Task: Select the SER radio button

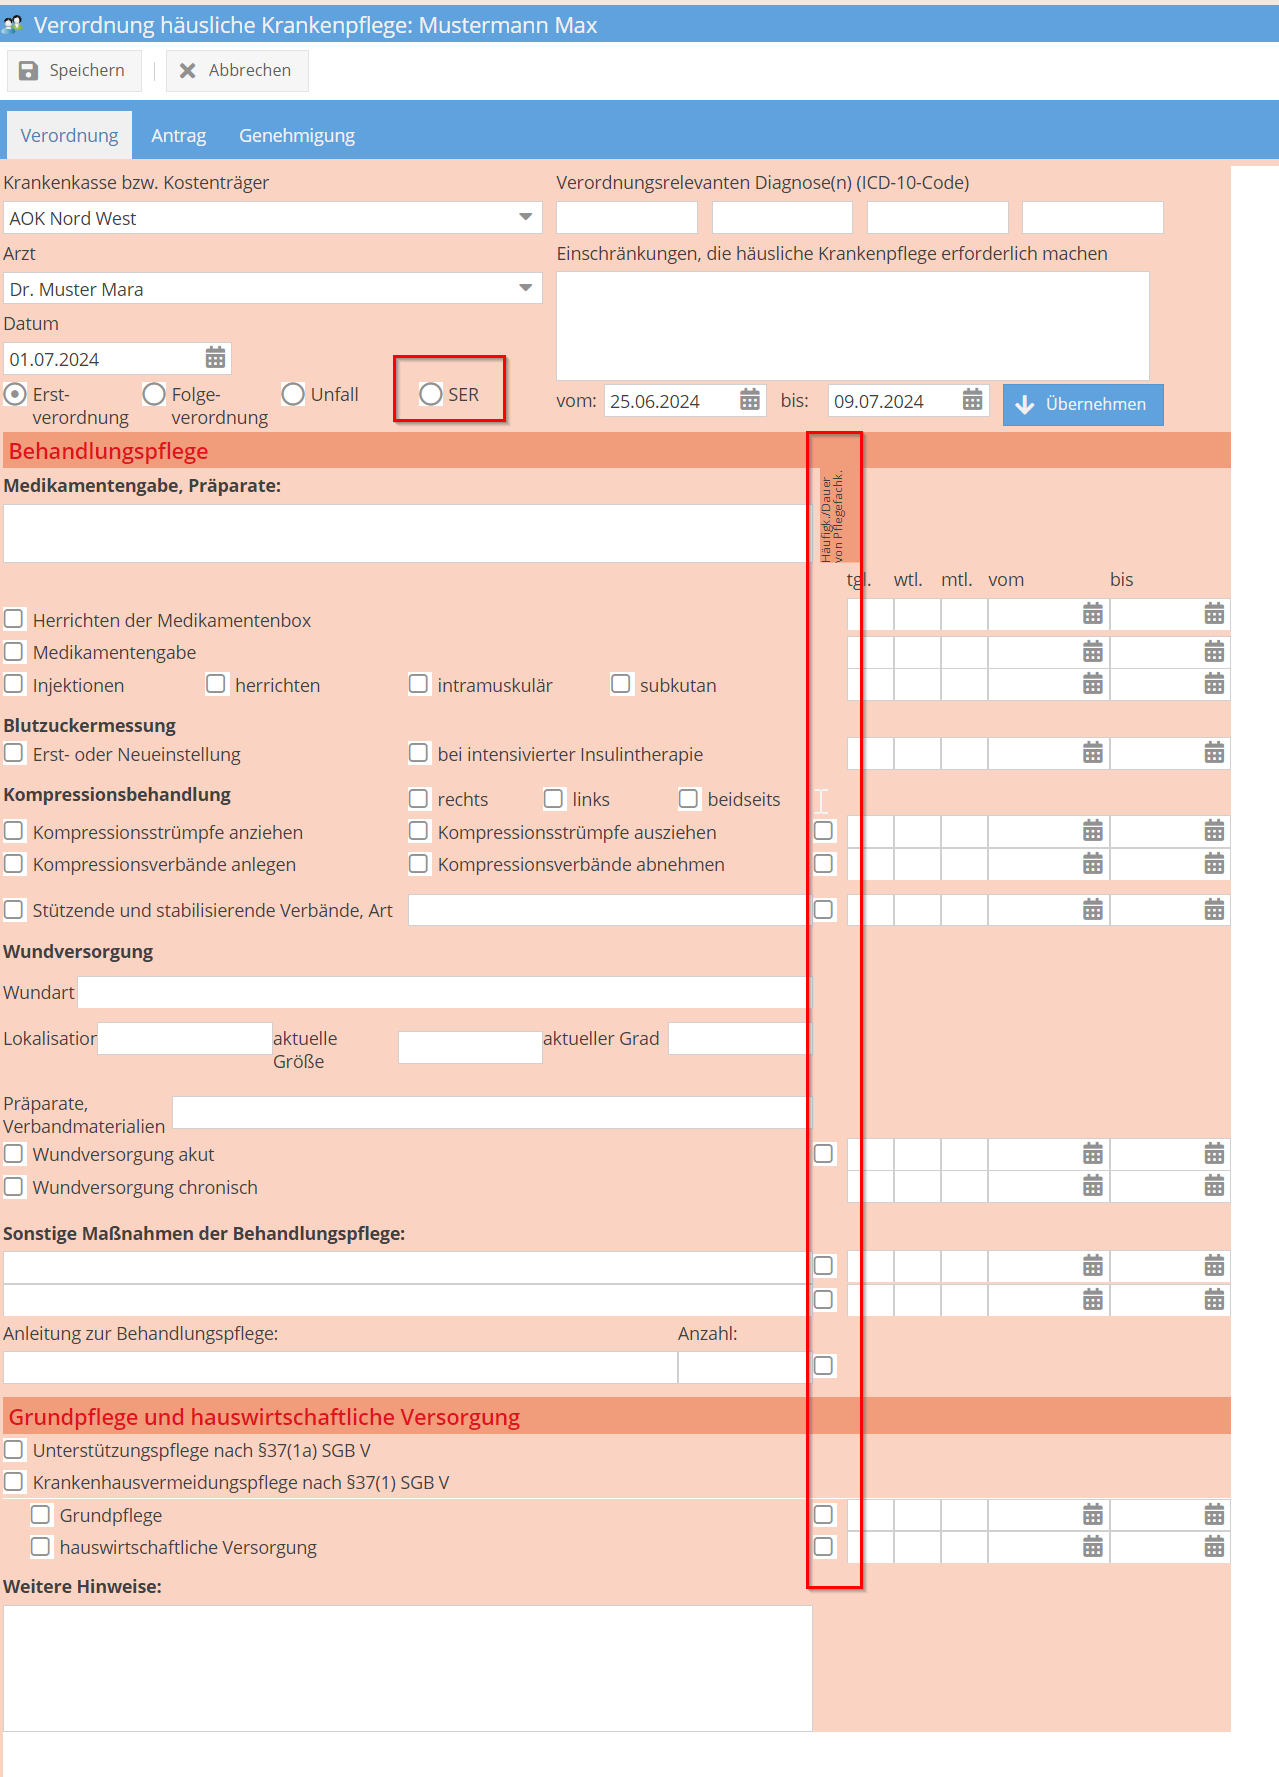Action: 431,394
